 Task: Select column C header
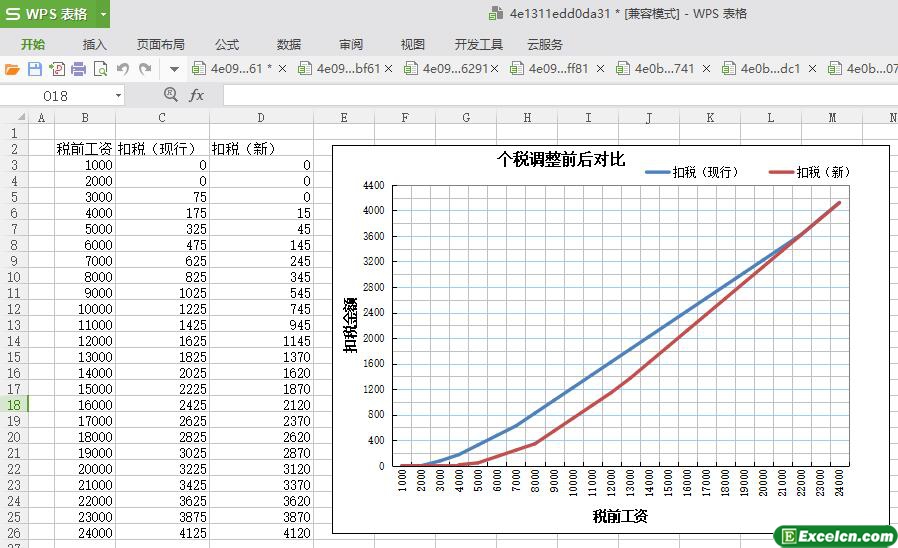[162, 118]
